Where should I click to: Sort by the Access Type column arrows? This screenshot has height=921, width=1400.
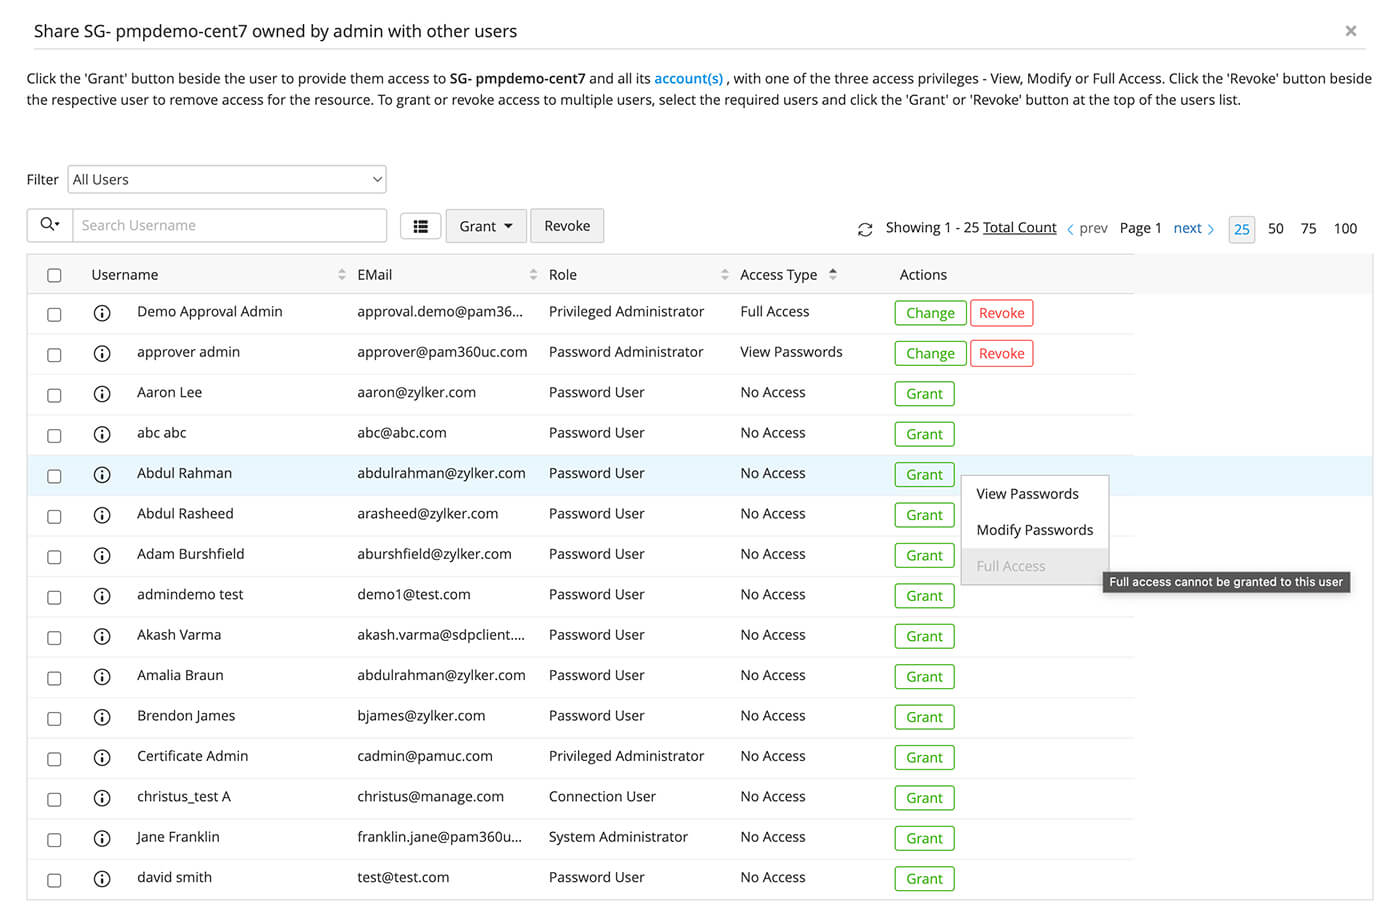click(833, 275)
